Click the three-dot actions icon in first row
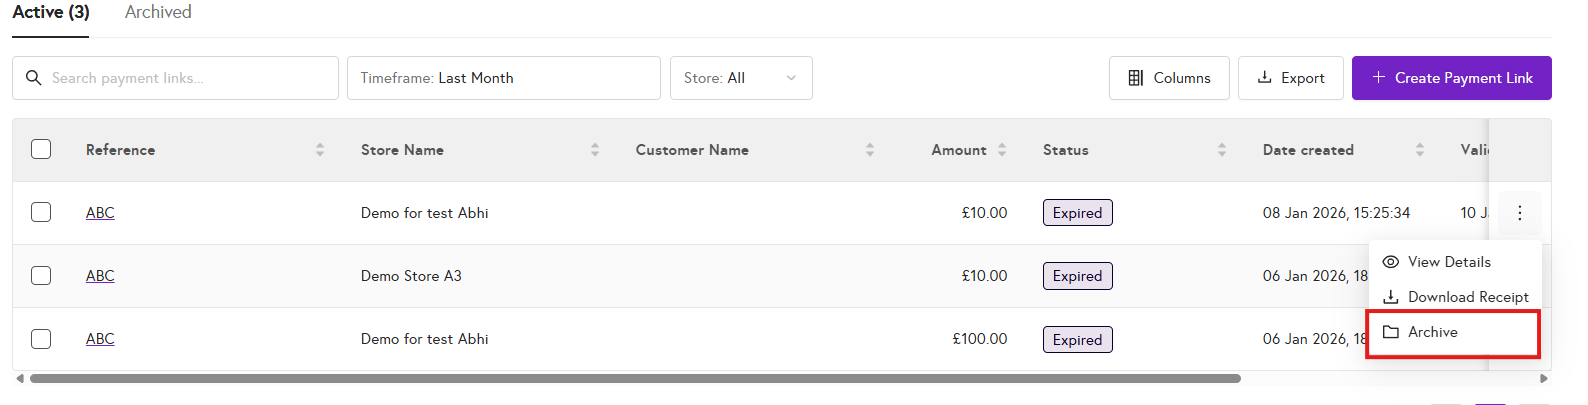Screen dimensions: 1588x405 tap(1519, 213)
